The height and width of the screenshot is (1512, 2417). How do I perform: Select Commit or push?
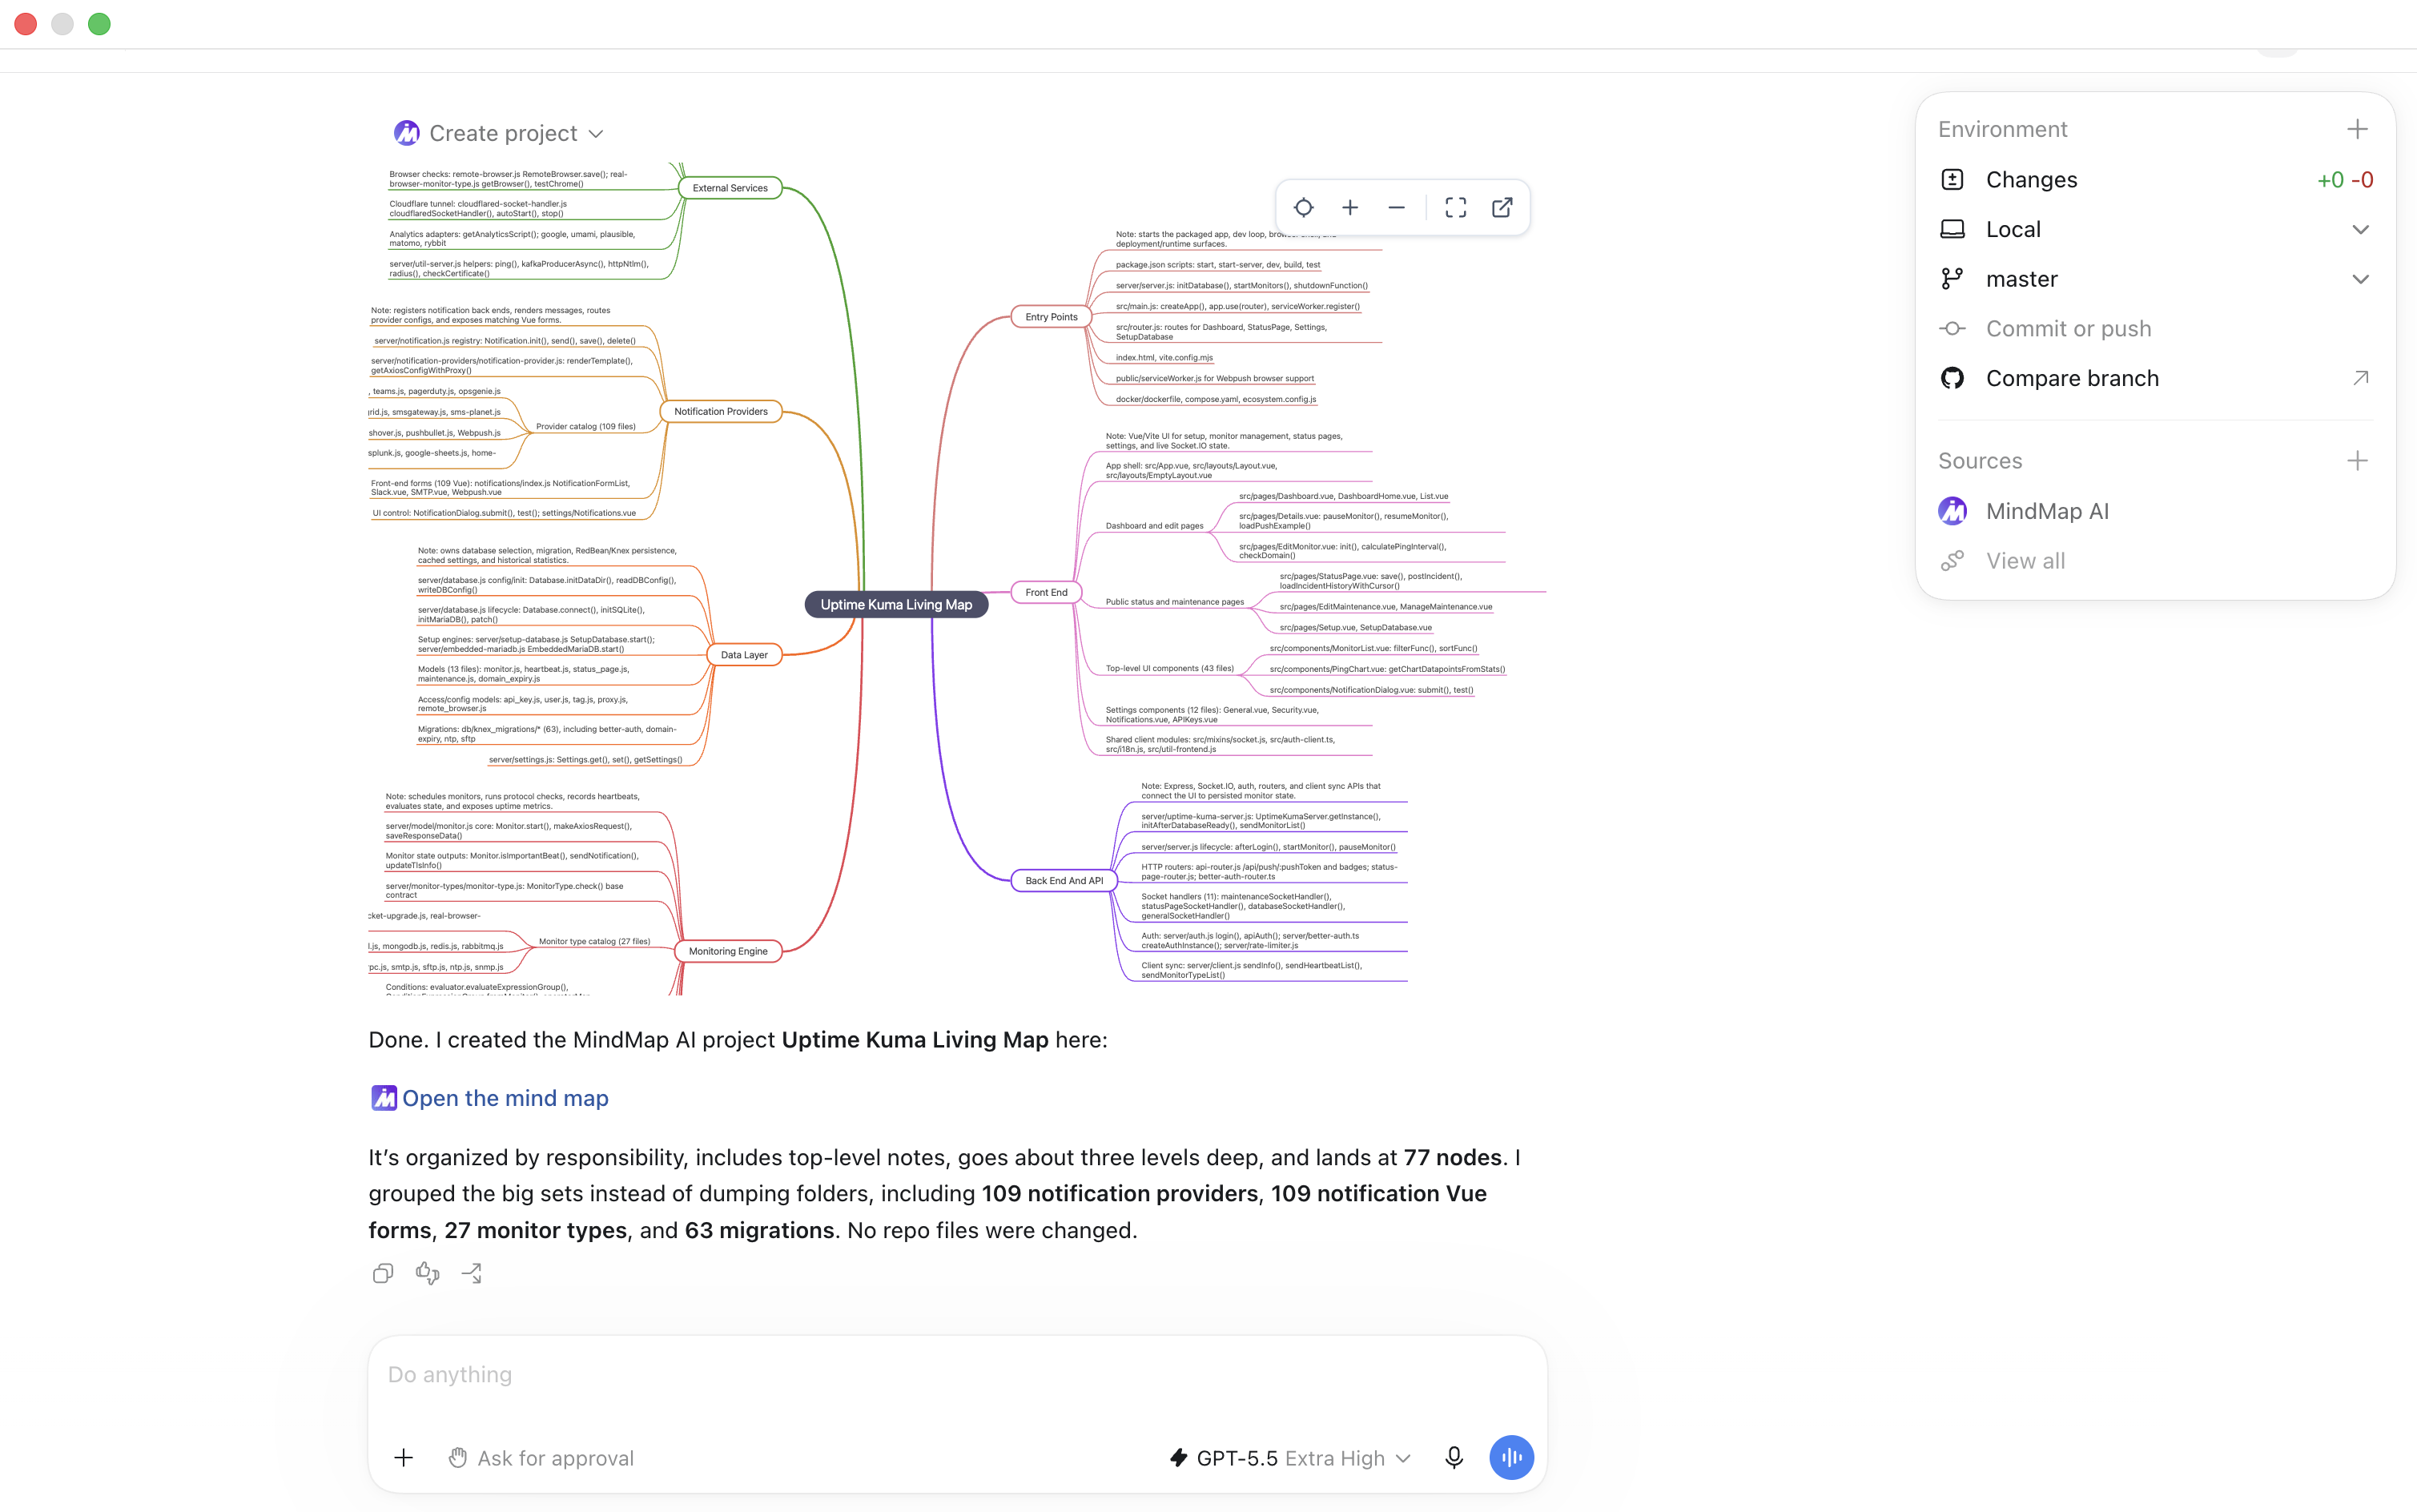click(x=2068, y=329)
